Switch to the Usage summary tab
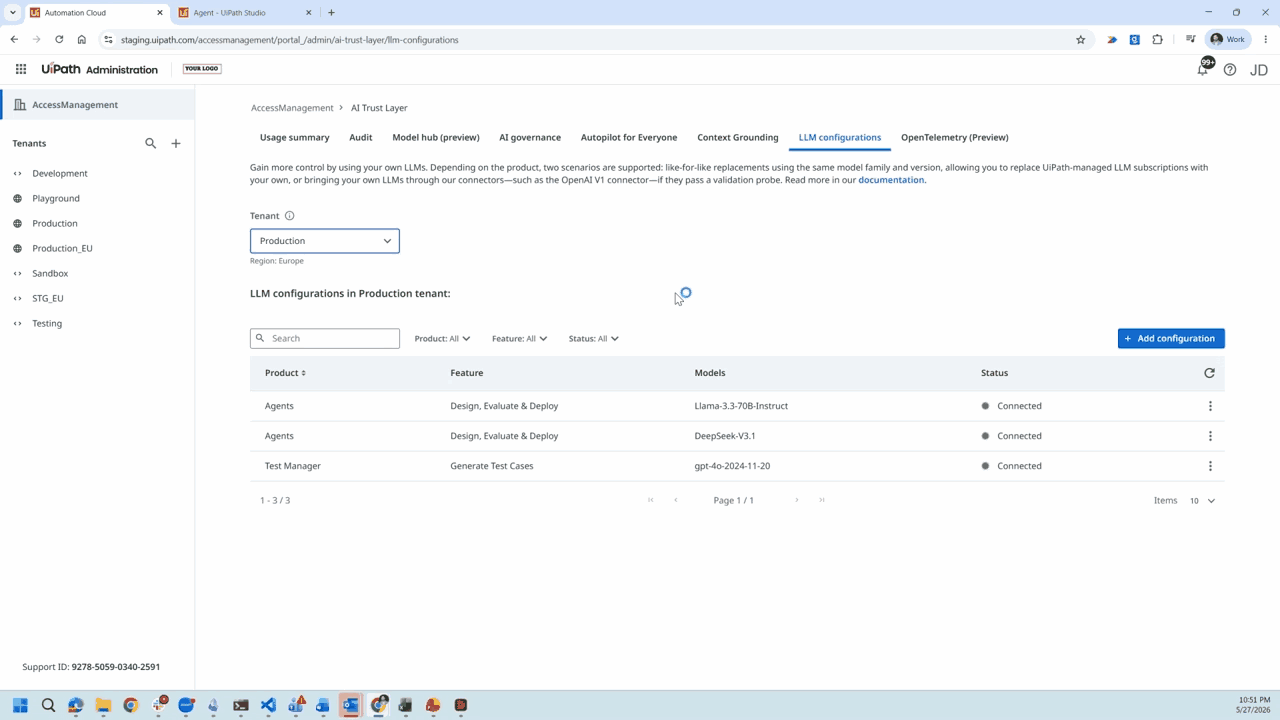The height and width of the screenshot is (720, 1280). click(x=294, y=138)
